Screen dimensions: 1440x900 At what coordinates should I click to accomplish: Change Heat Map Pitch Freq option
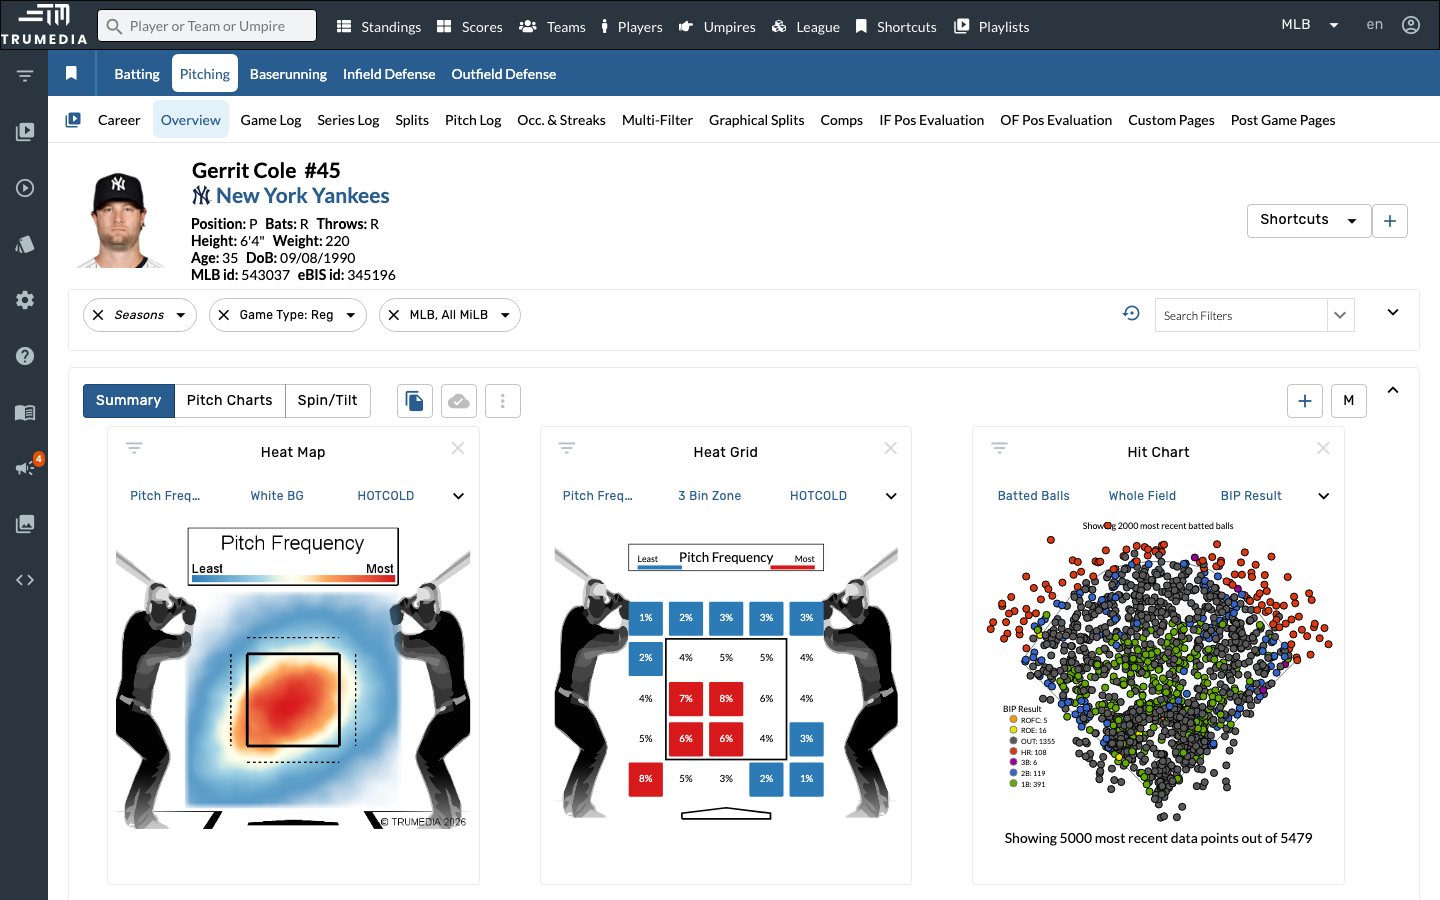165,496
